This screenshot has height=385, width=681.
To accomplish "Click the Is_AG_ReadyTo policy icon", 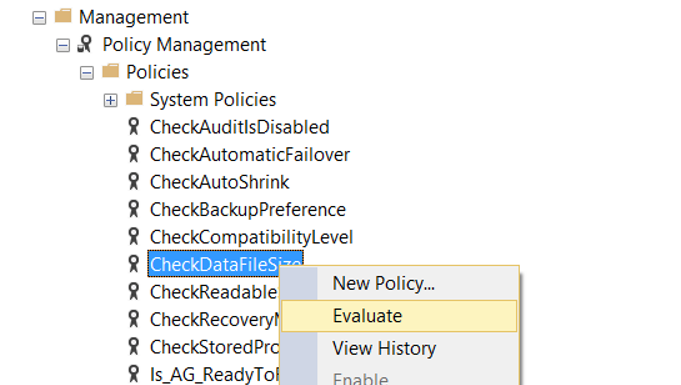I will point(134,374).
